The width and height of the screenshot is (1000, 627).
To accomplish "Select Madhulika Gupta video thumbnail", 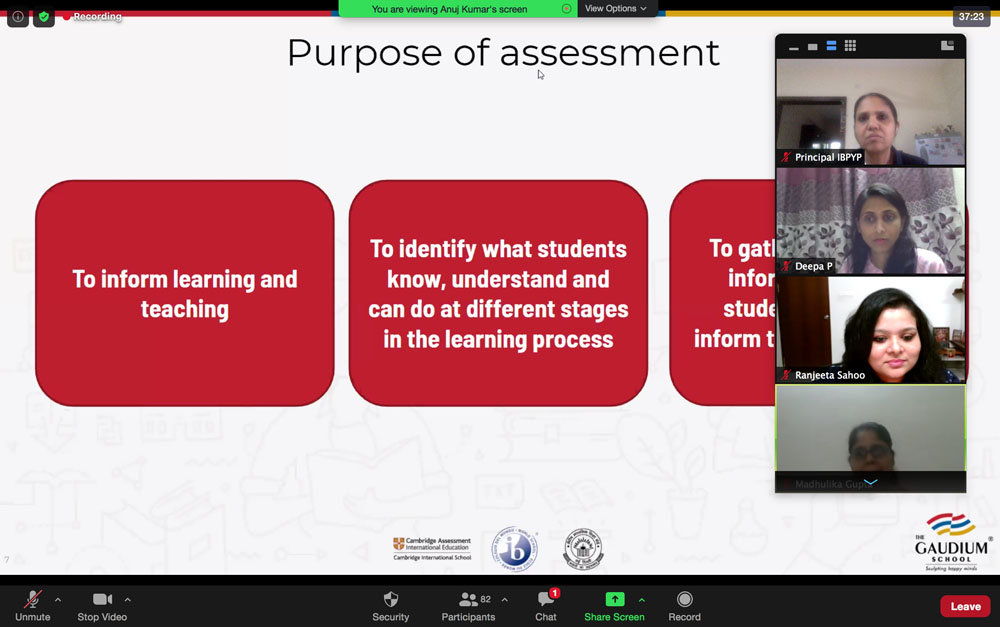I will 871,438.
